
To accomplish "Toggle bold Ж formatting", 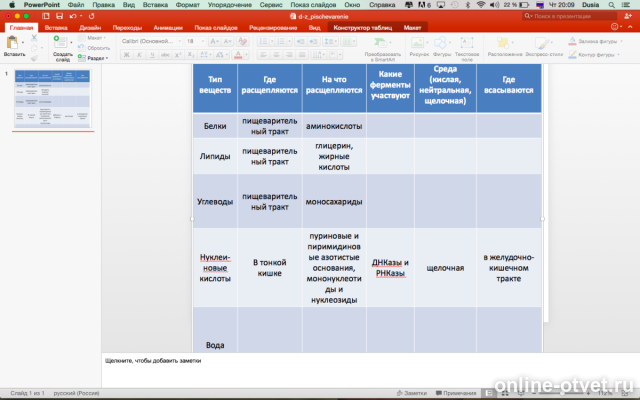I will [127, 55].
